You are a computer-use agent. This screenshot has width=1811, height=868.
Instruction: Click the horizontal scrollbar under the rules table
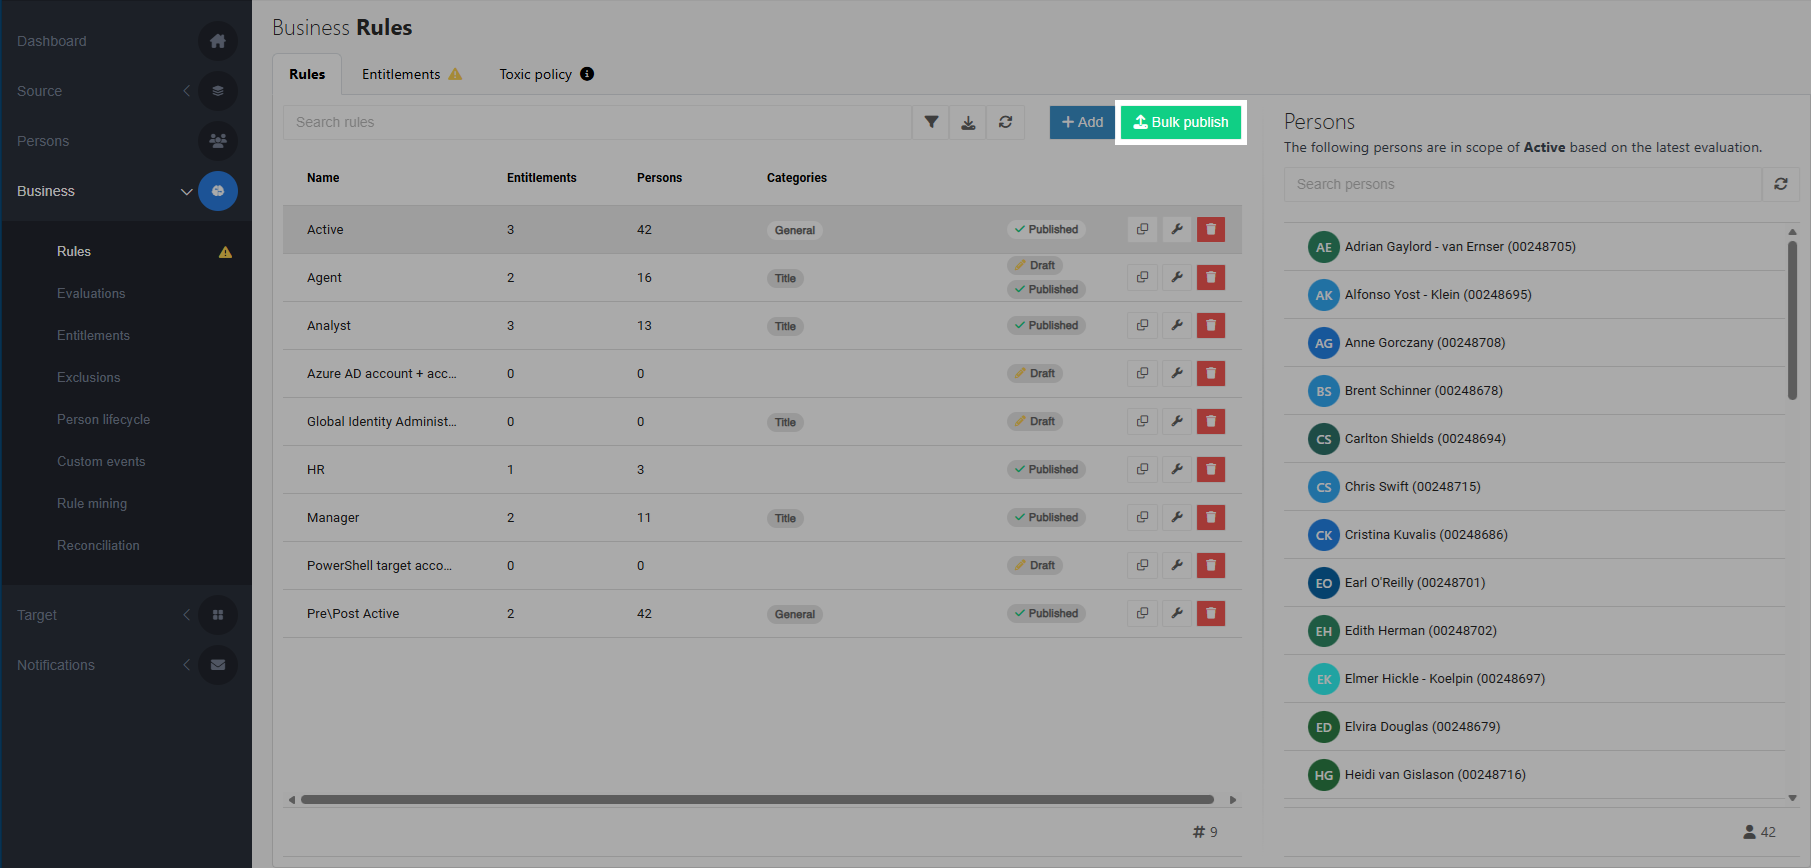[x=757, y=800]
